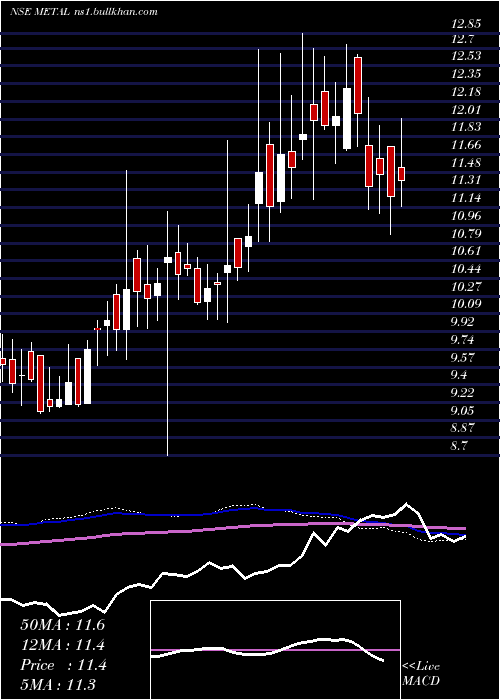The image size is (500, 700).
Task: Click the 12.18 price axis label
Action: (467, 92)
